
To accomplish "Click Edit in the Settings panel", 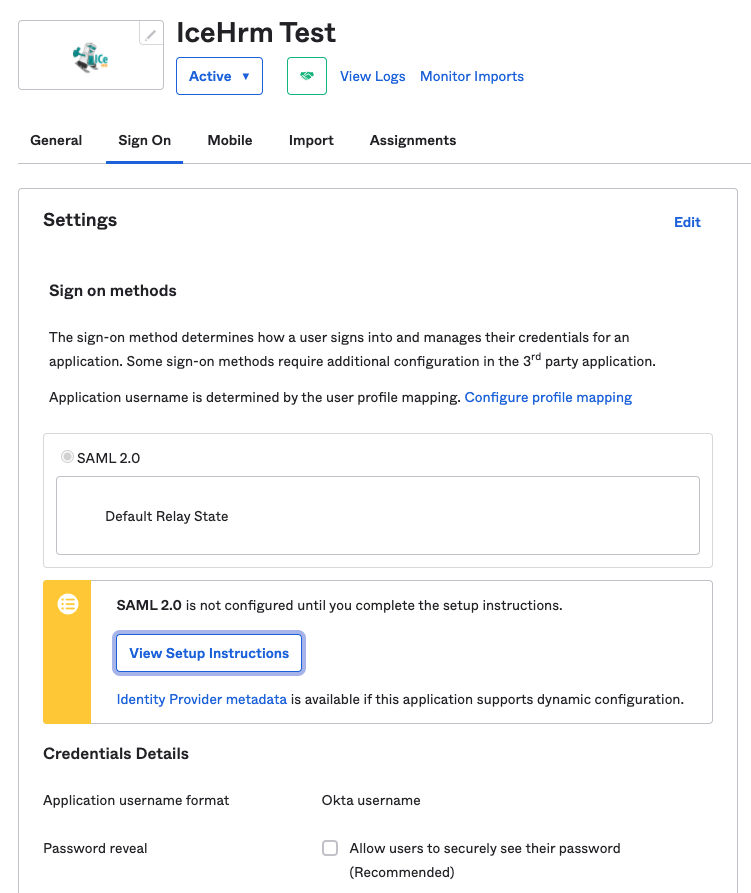I will (687, 222).
